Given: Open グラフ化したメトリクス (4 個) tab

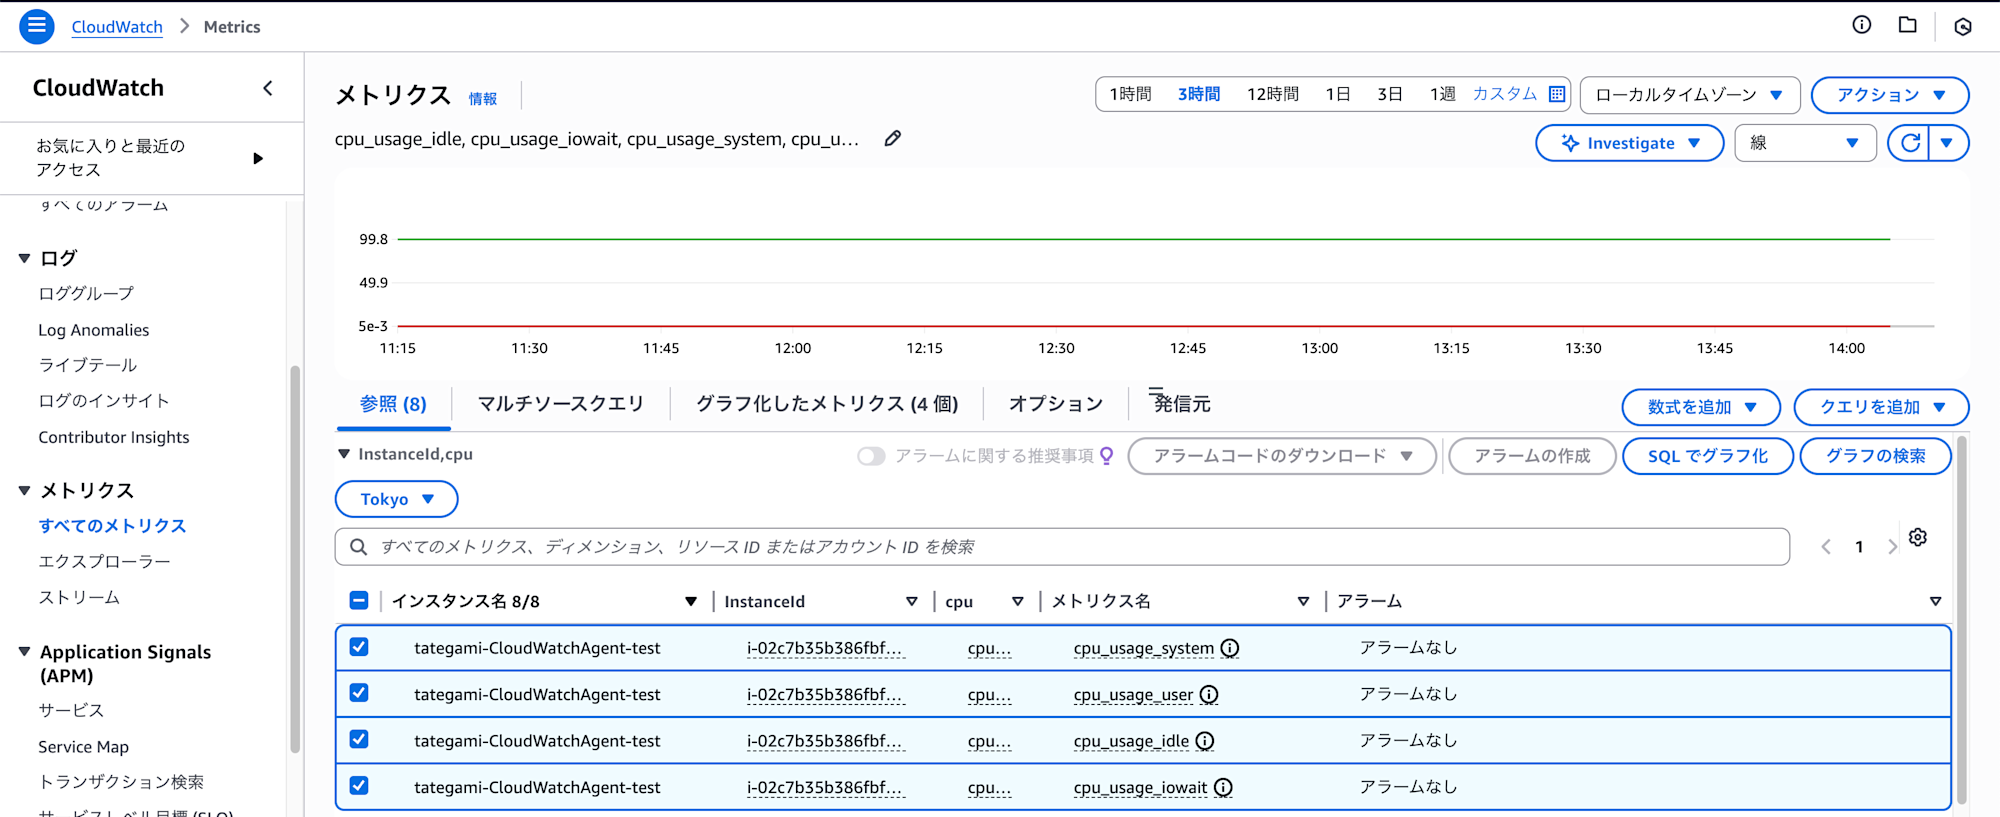Looking at the screenshot, I should point(827,404).
